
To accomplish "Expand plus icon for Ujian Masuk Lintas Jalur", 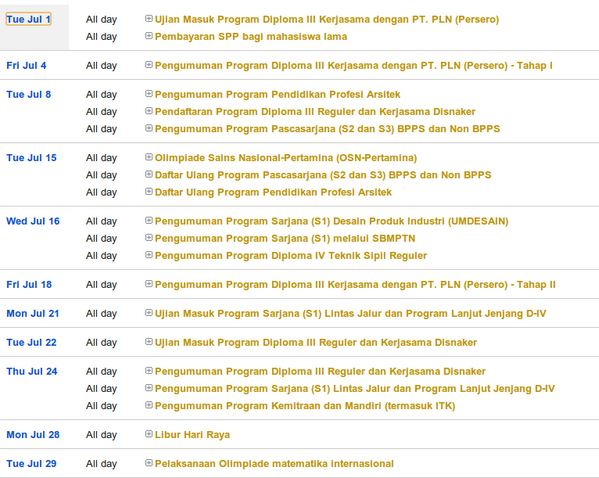I will [149, 313].
